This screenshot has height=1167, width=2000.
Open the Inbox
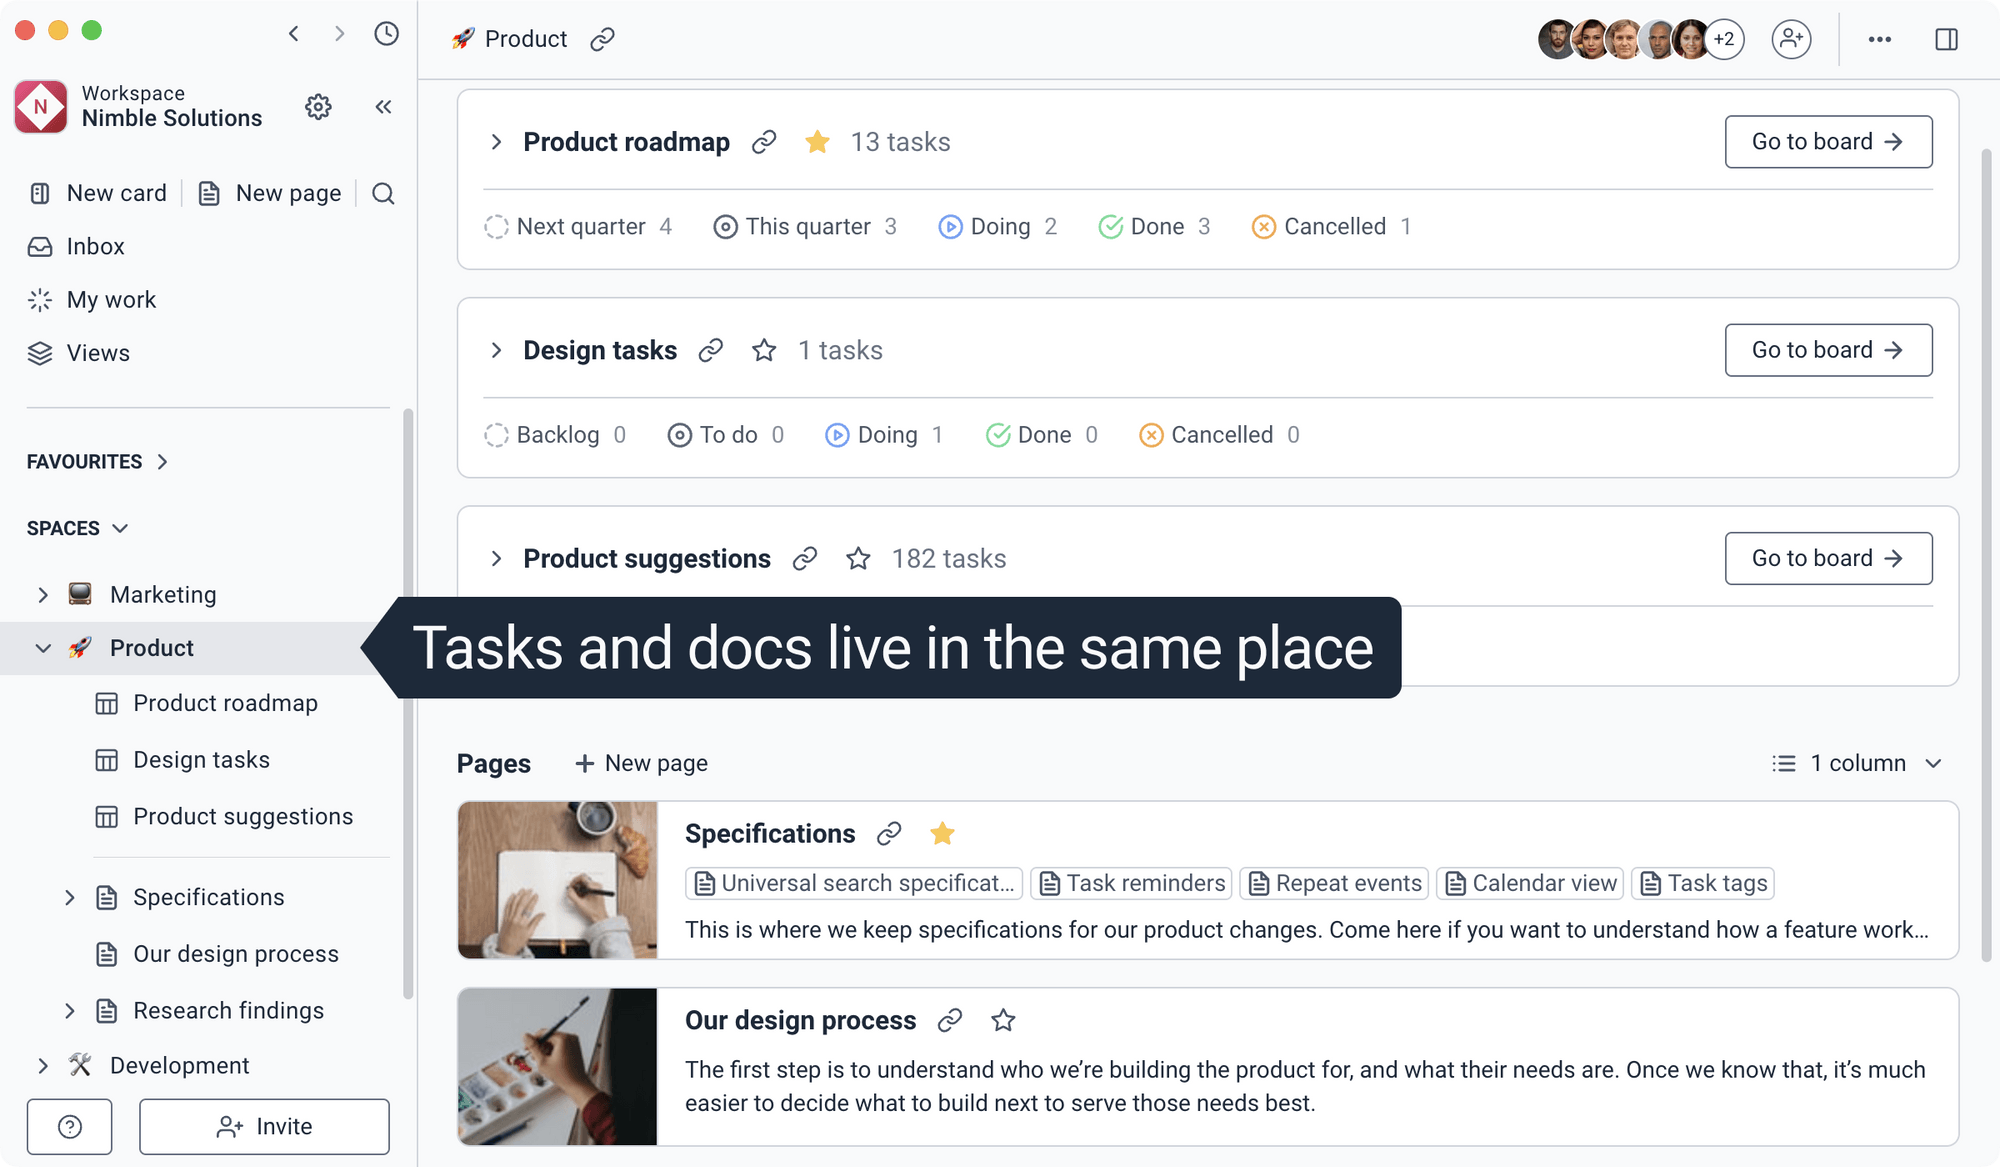tap(95, 246)
